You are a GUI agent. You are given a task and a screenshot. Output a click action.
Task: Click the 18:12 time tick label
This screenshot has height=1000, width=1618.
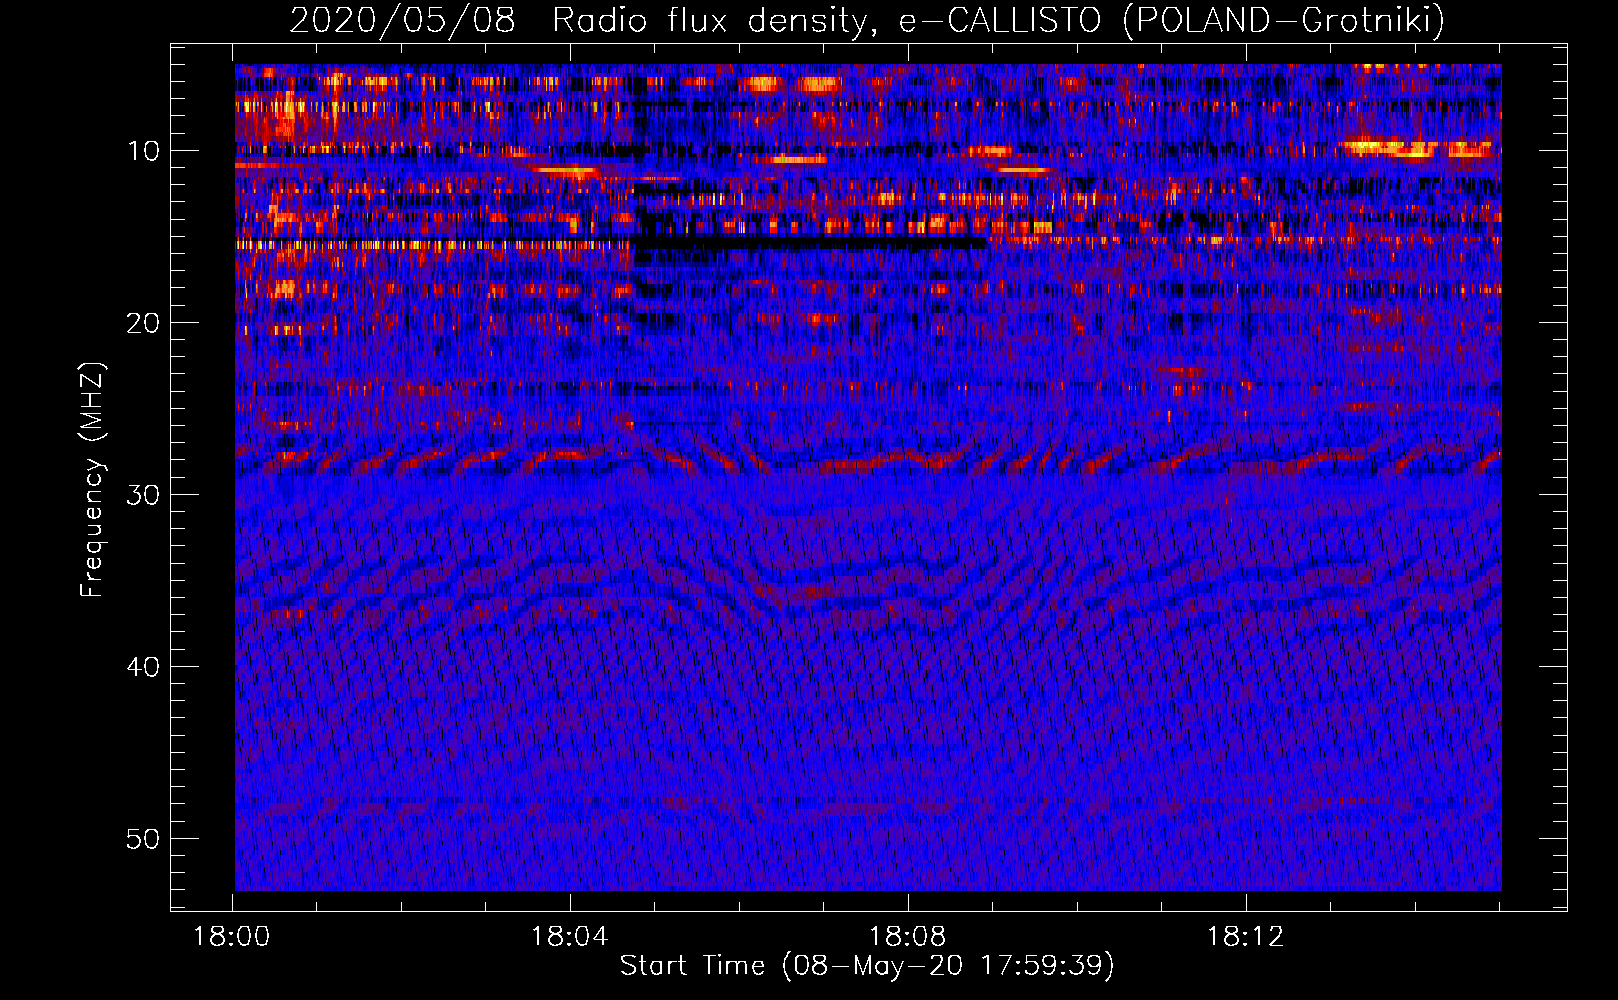[1245, 937]
